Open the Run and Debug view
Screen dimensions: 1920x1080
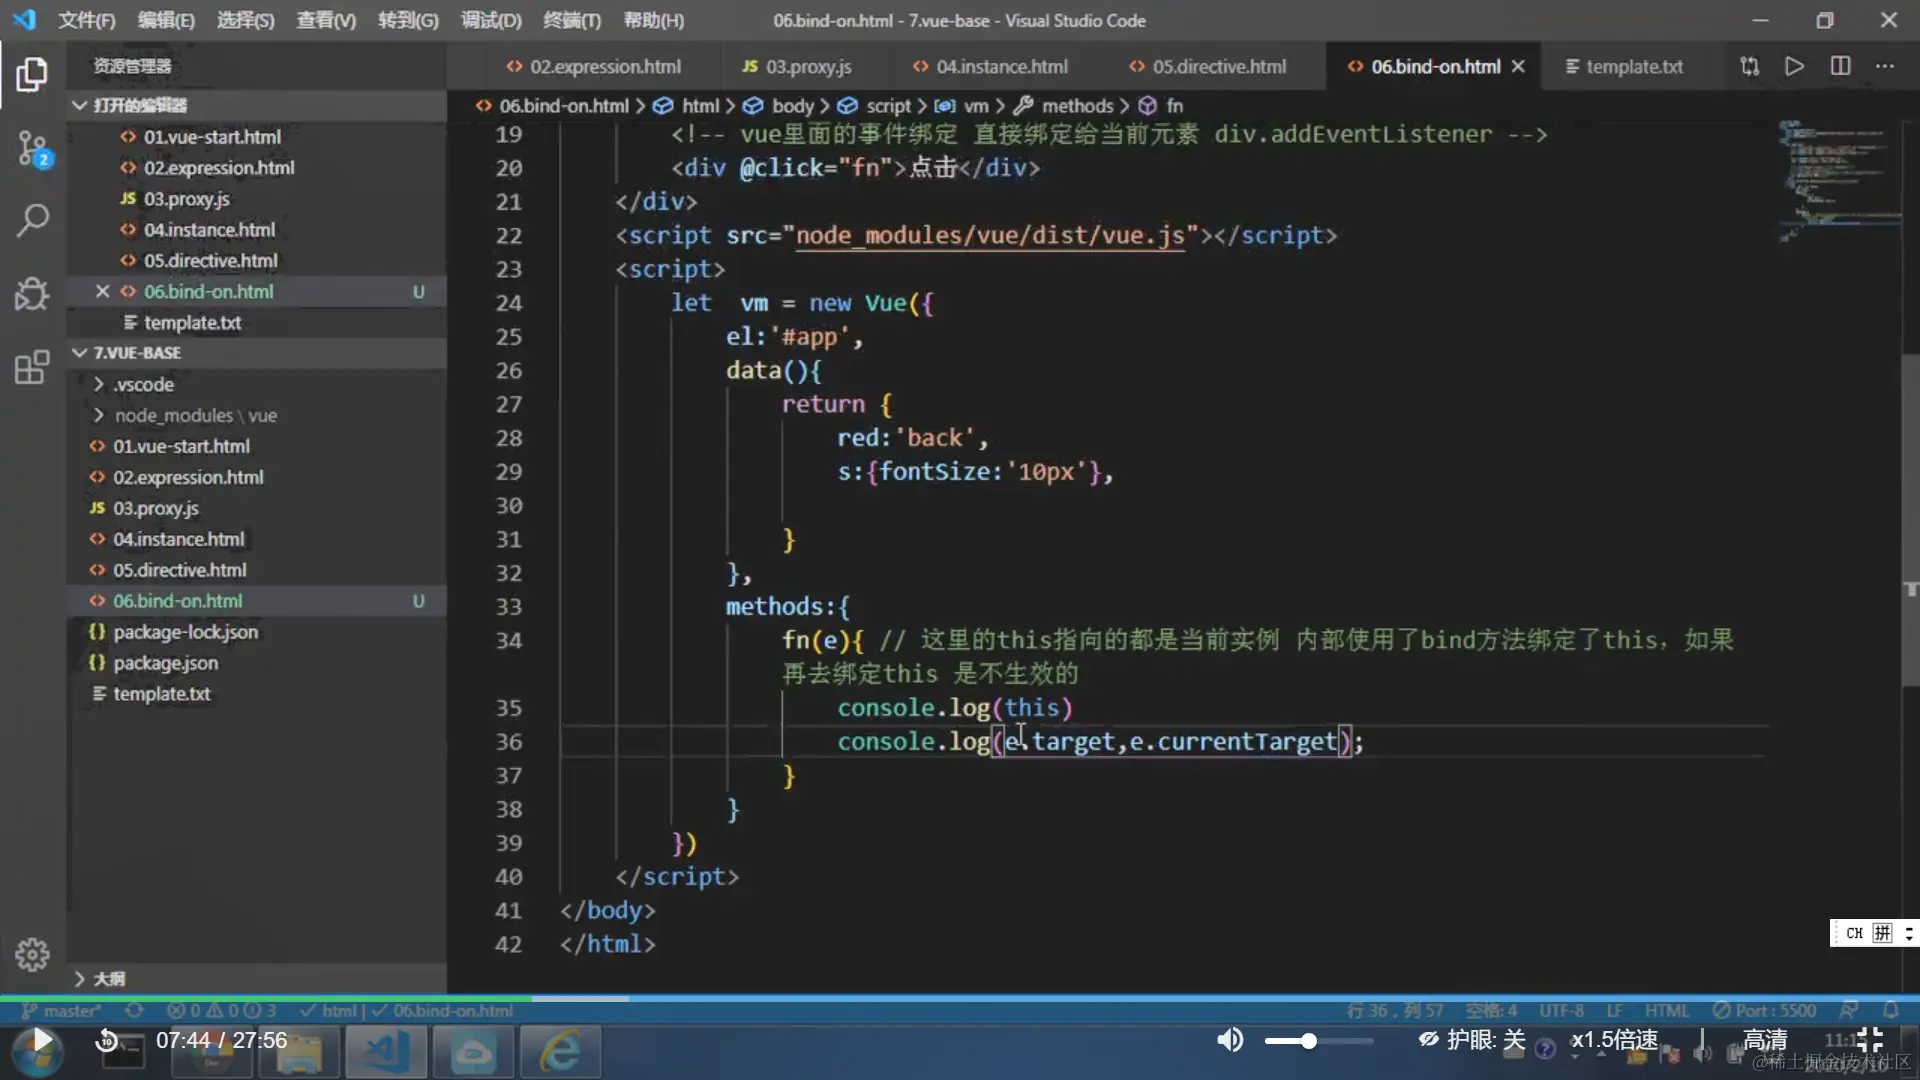(x=32, y=294)
